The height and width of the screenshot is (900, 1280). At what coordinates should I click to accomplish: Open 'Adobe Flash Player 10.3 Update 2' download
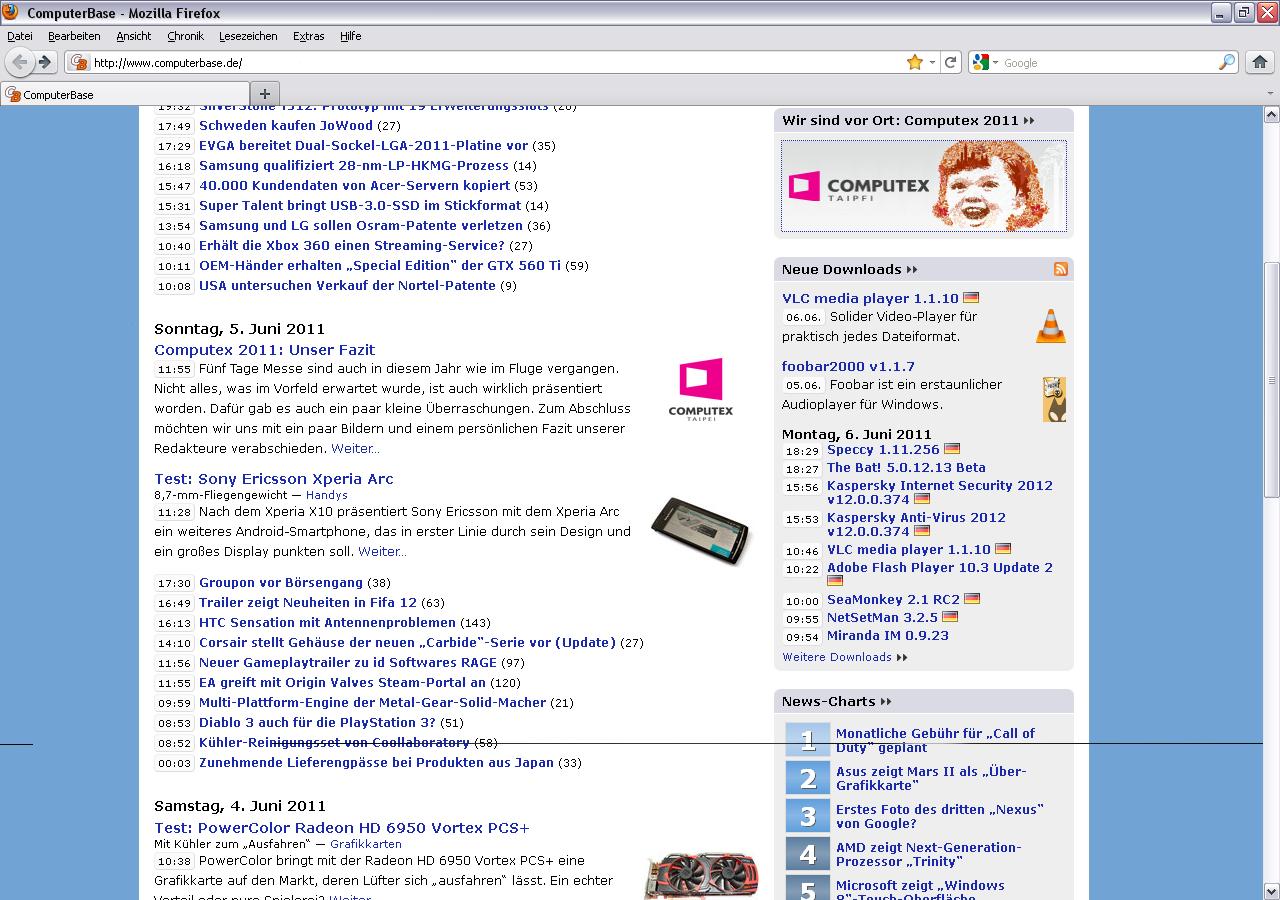pos(940,568)
